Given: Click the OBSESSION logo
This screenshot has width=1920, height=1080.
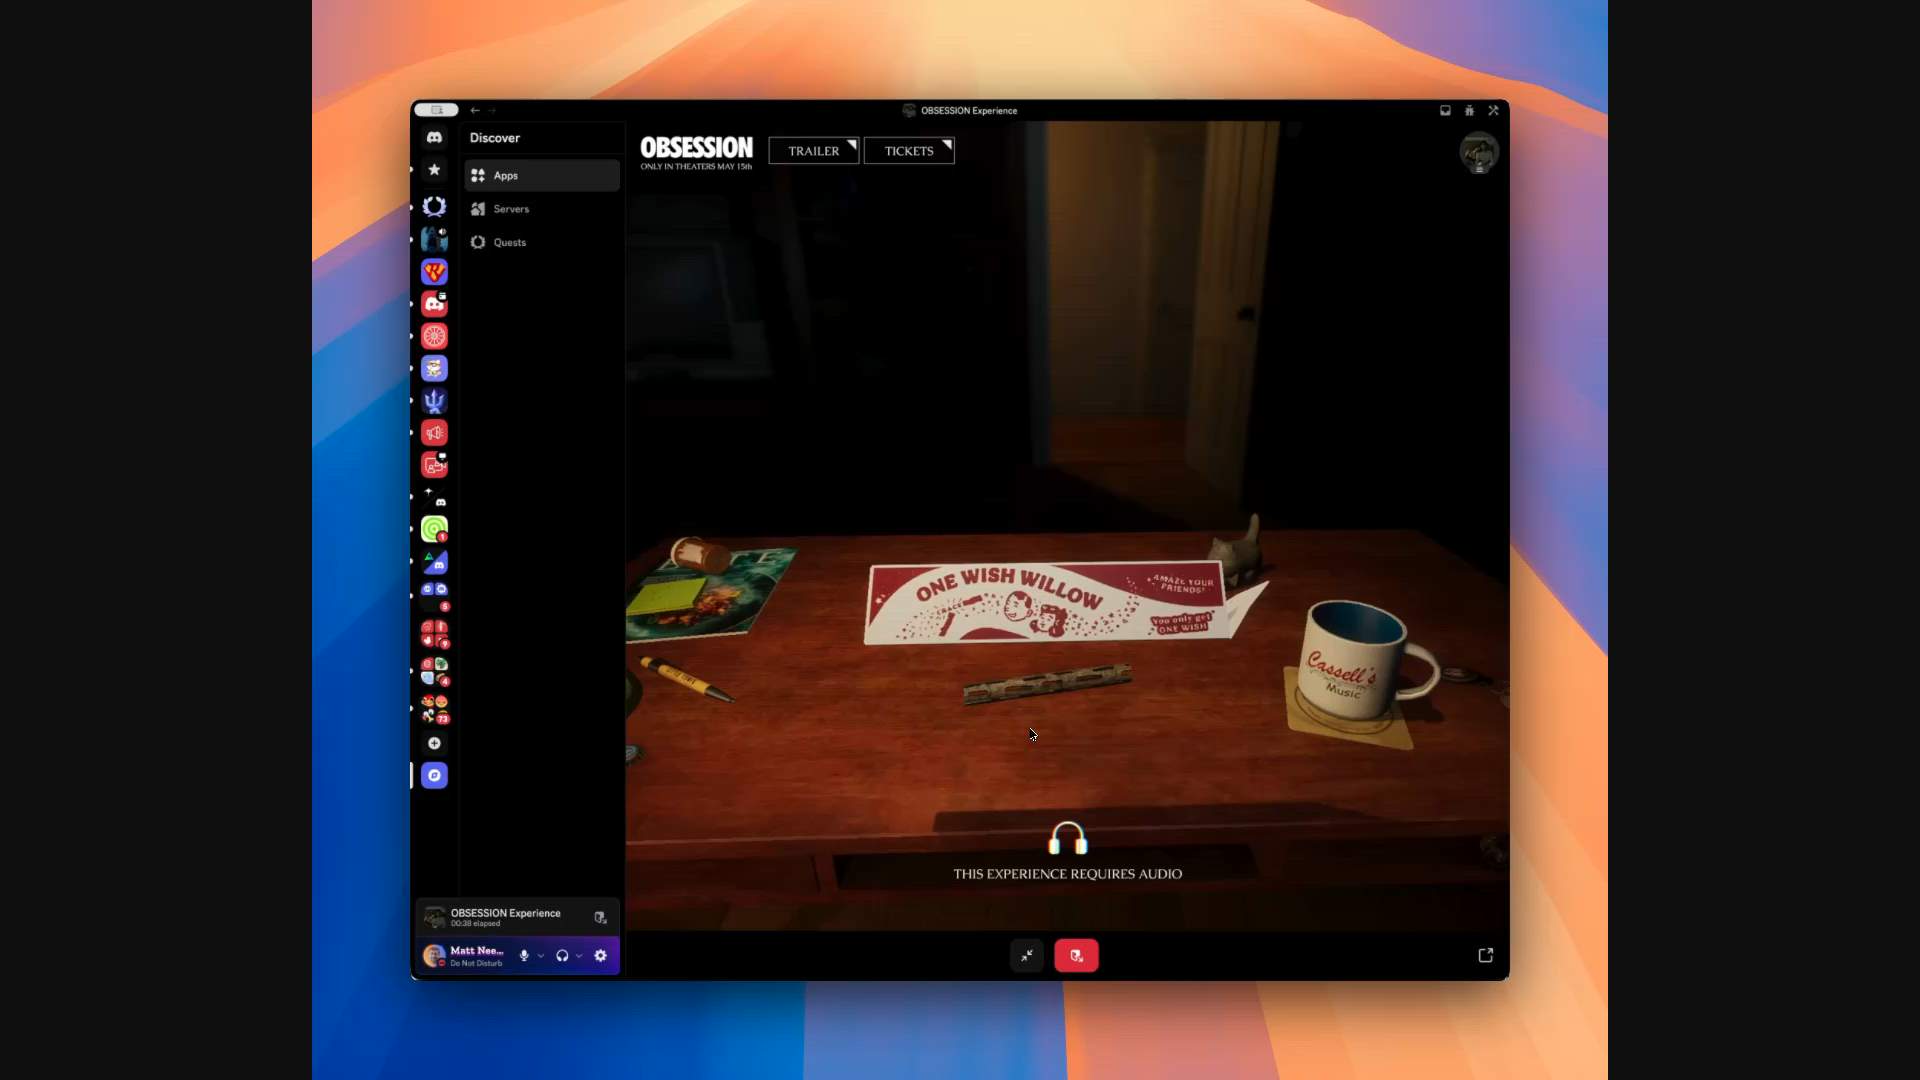Looking at the screenshot, I should coord(696,152).
